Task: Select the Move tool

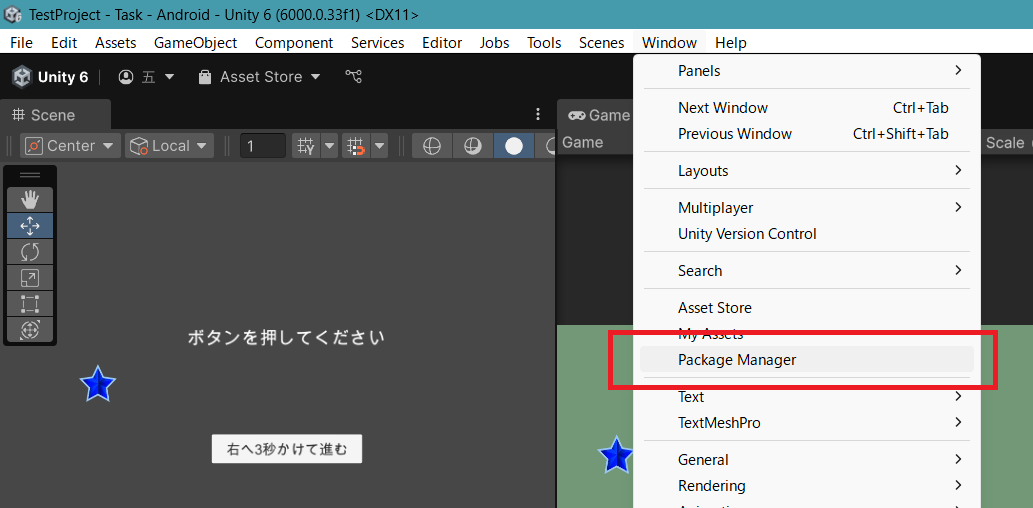Action: [x=30, y=226]
